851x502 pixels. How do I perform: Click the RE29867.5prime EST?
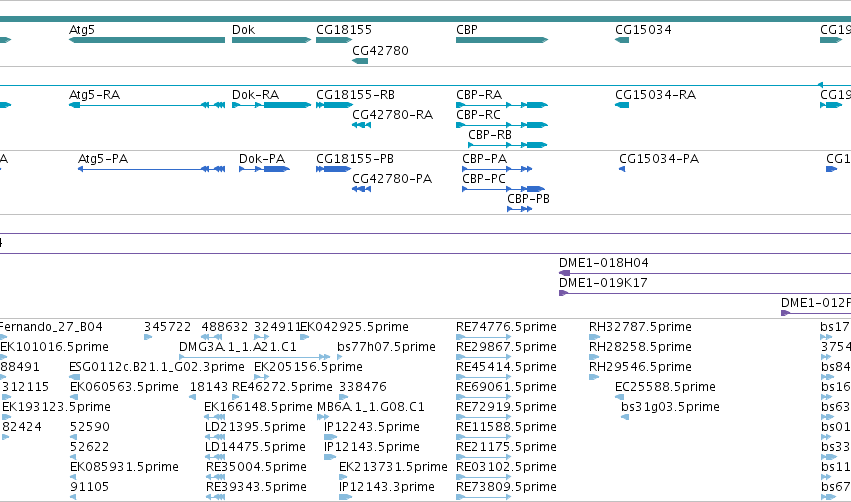click(x=484, y=357)
